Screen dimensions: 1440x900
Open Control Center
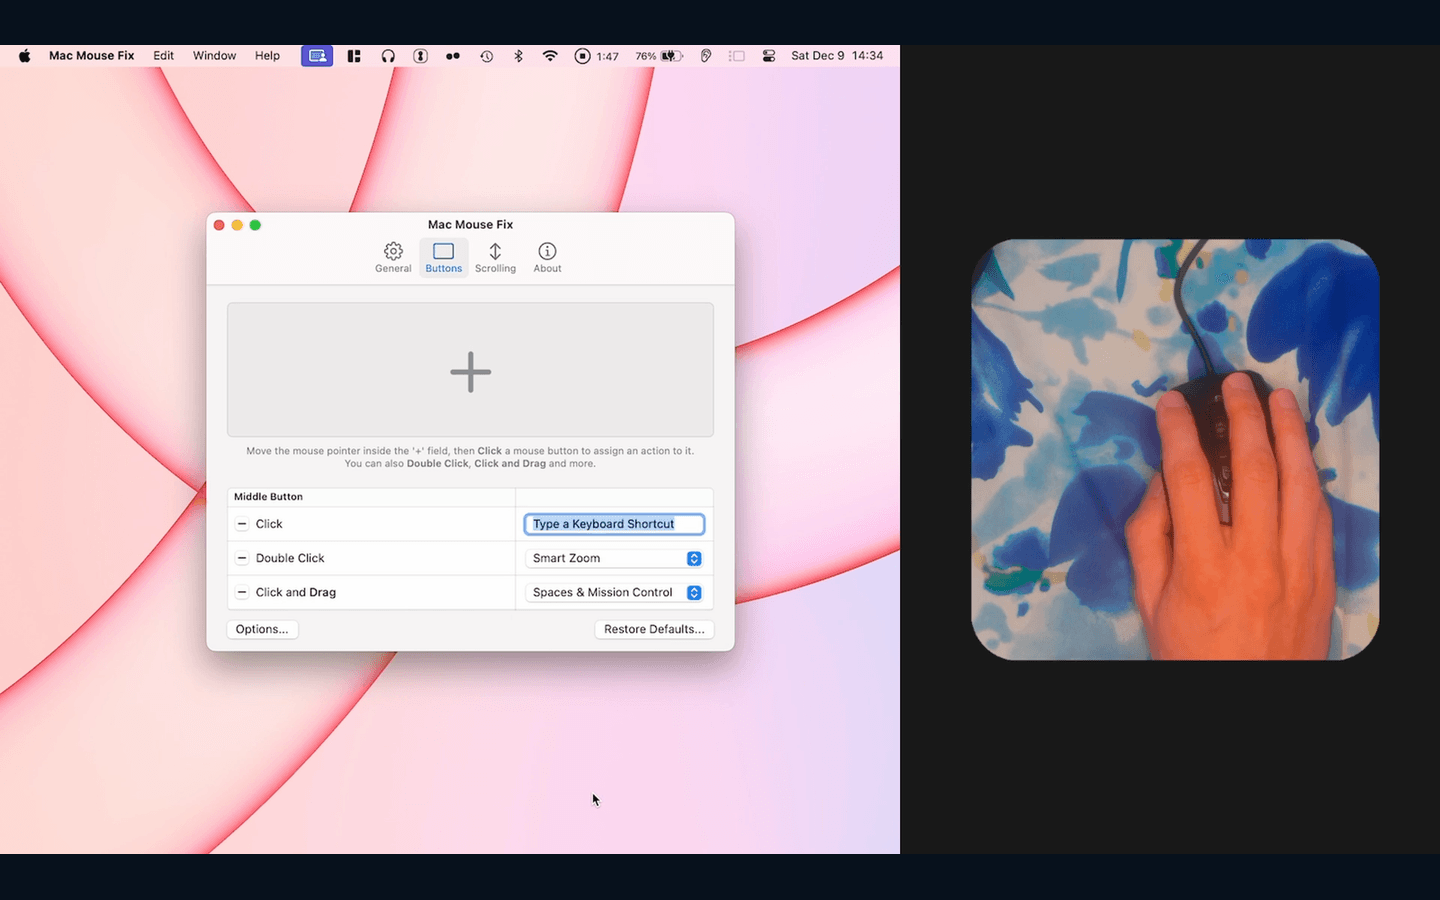tap(769, 56)
